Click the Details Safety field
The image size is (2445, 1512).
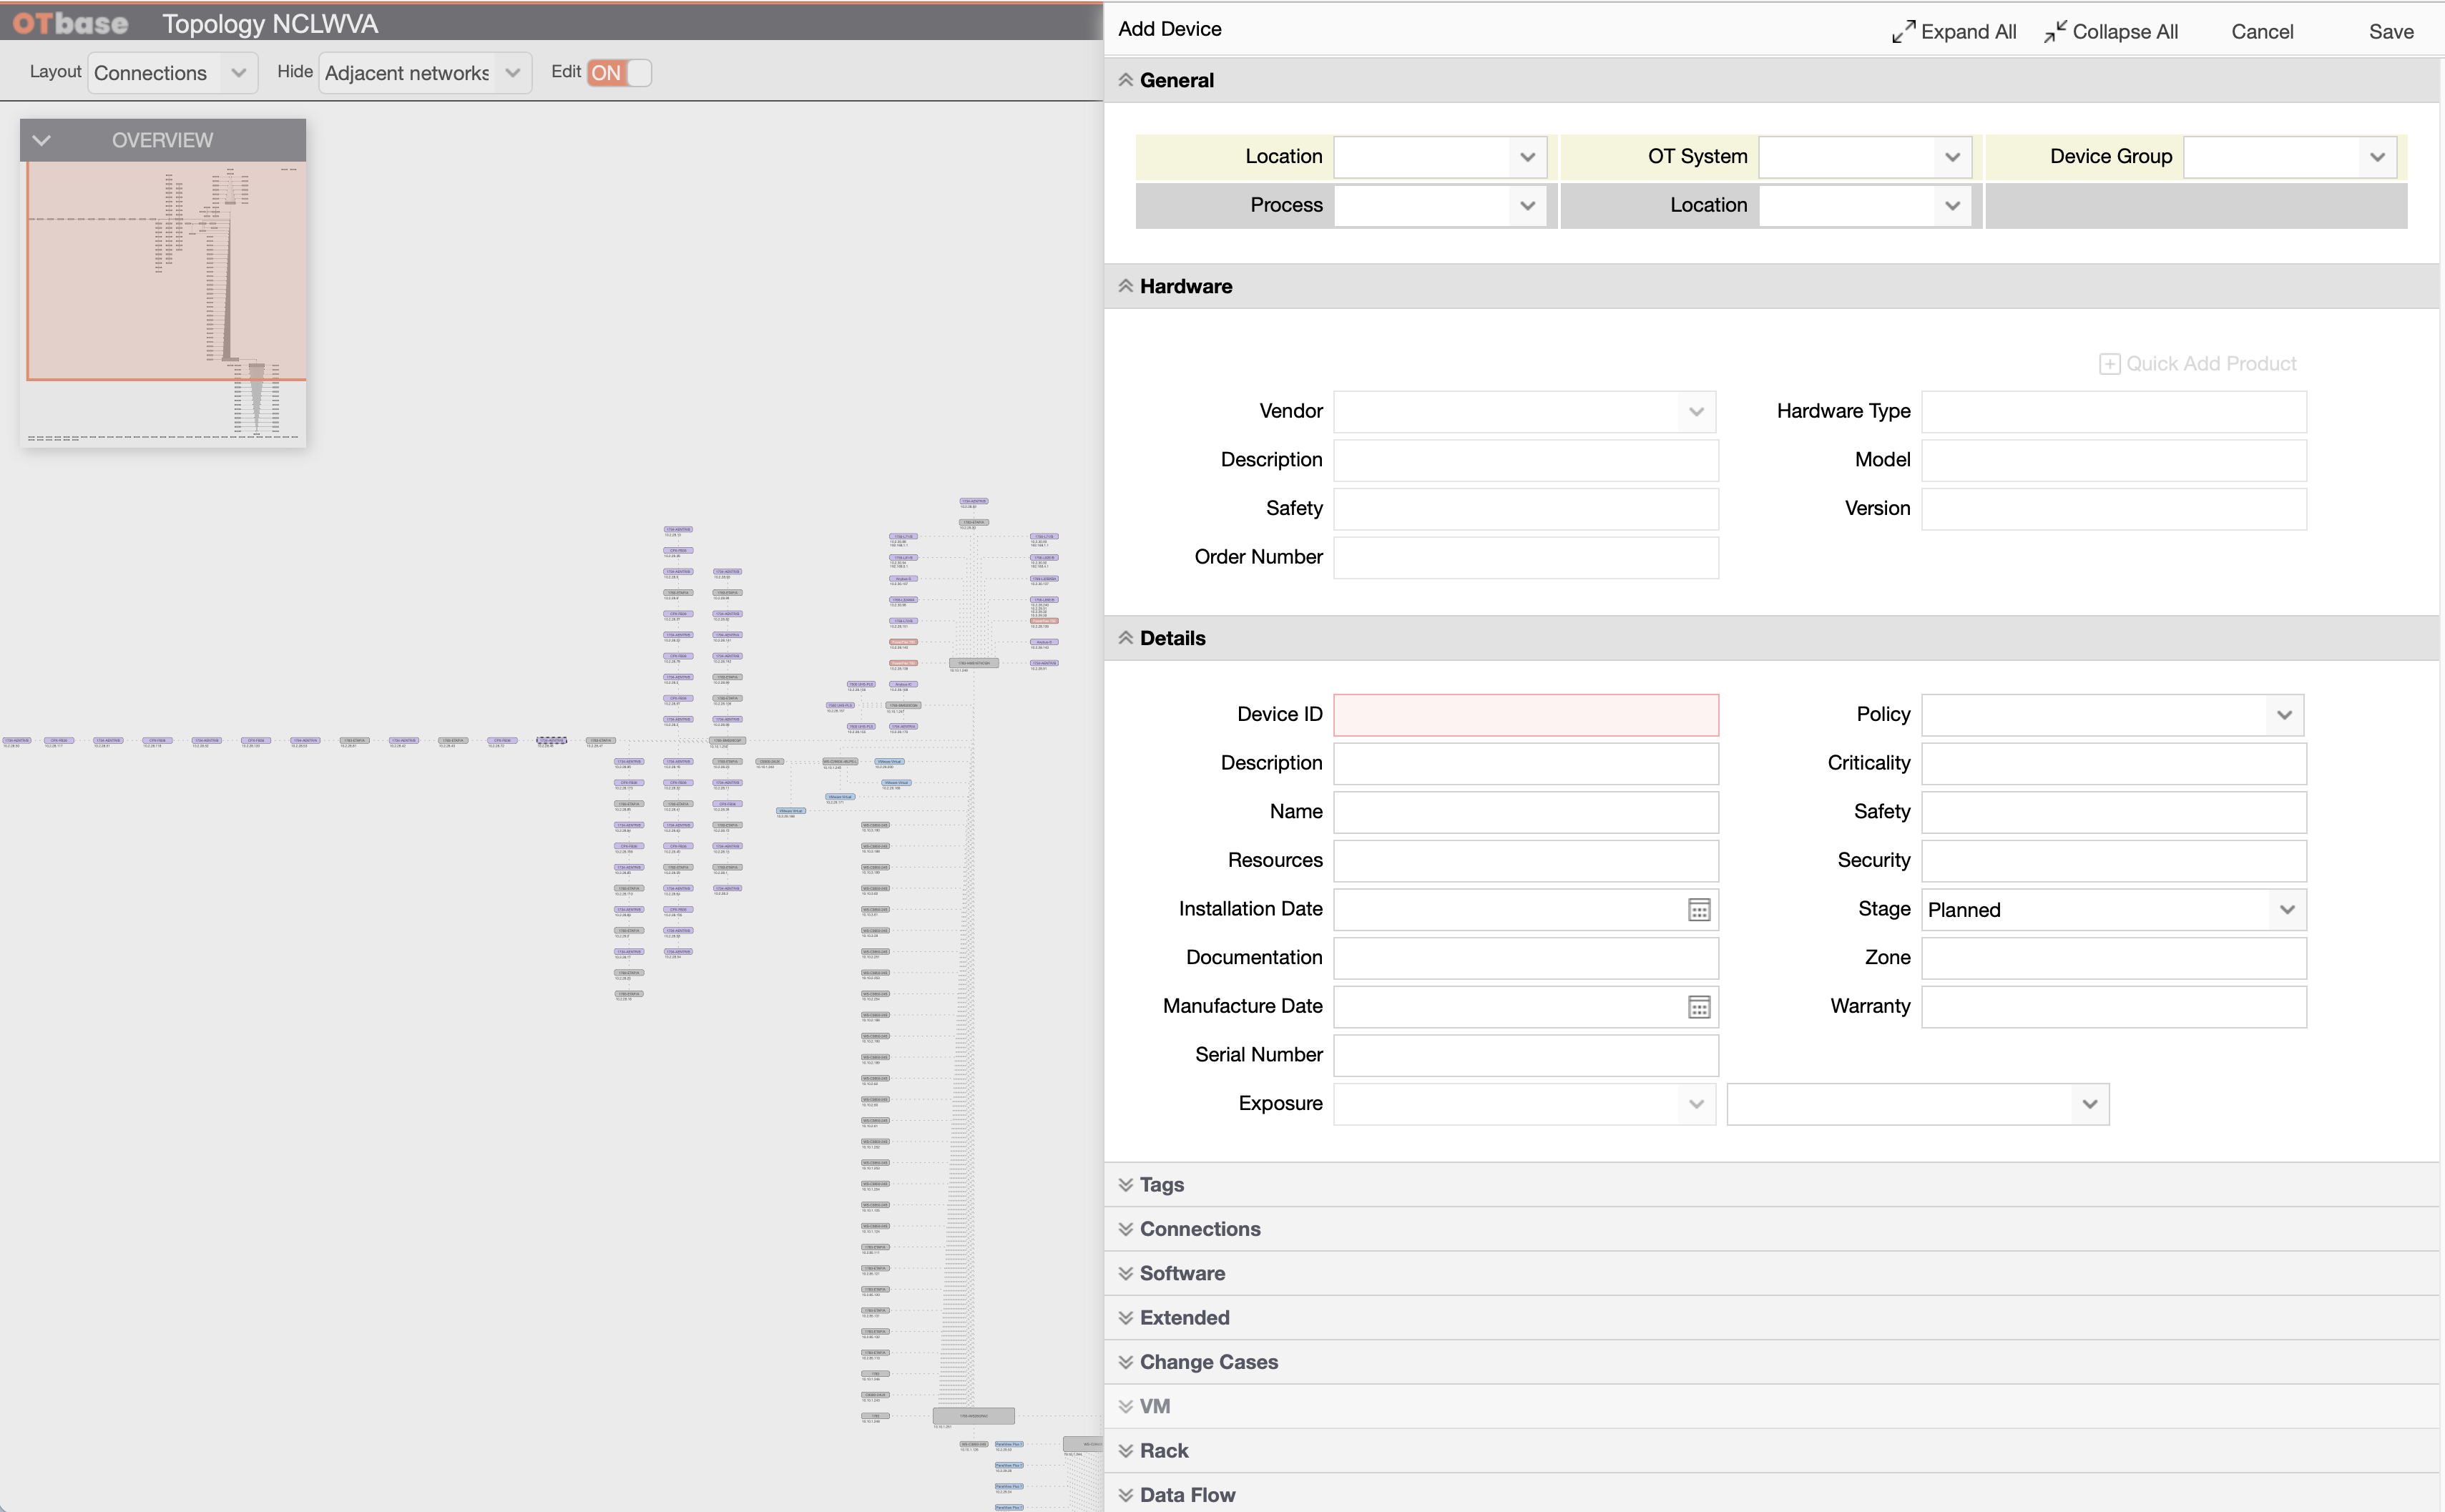click(2114, 812)
